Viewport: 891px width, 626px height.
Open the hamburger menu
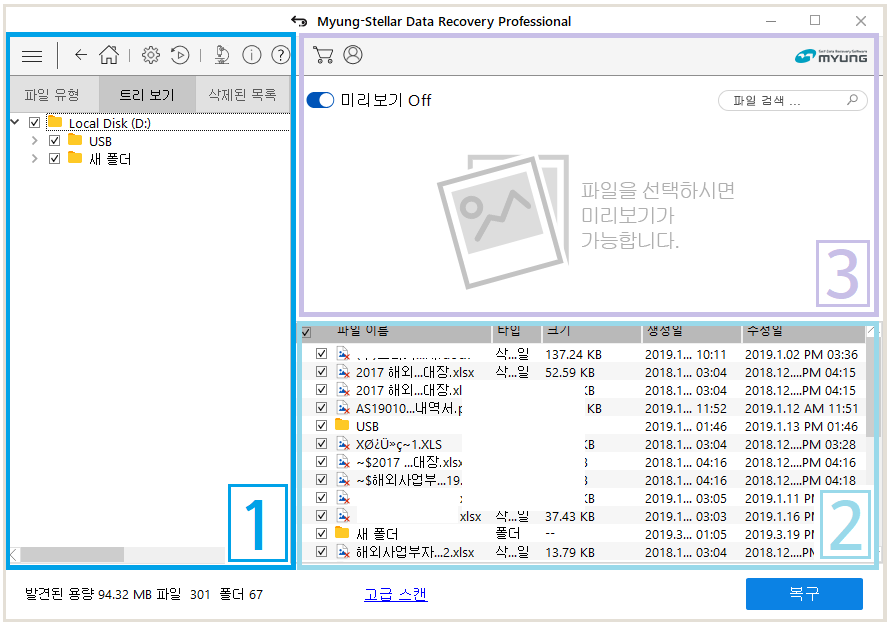click(32, 56)
